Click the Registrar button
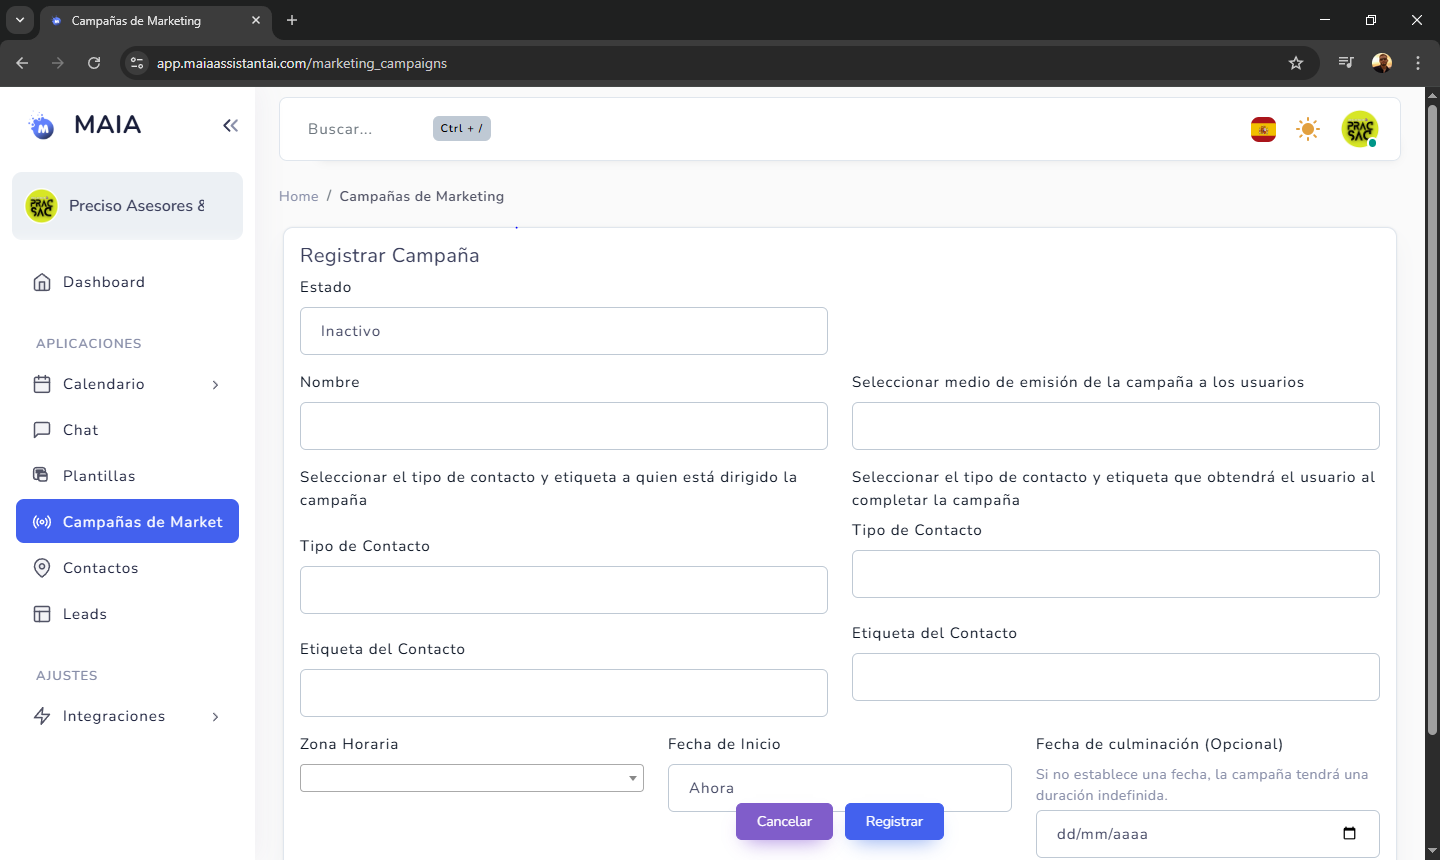The width and height of the screenshot is (1440, 860). tap(894, 821)
